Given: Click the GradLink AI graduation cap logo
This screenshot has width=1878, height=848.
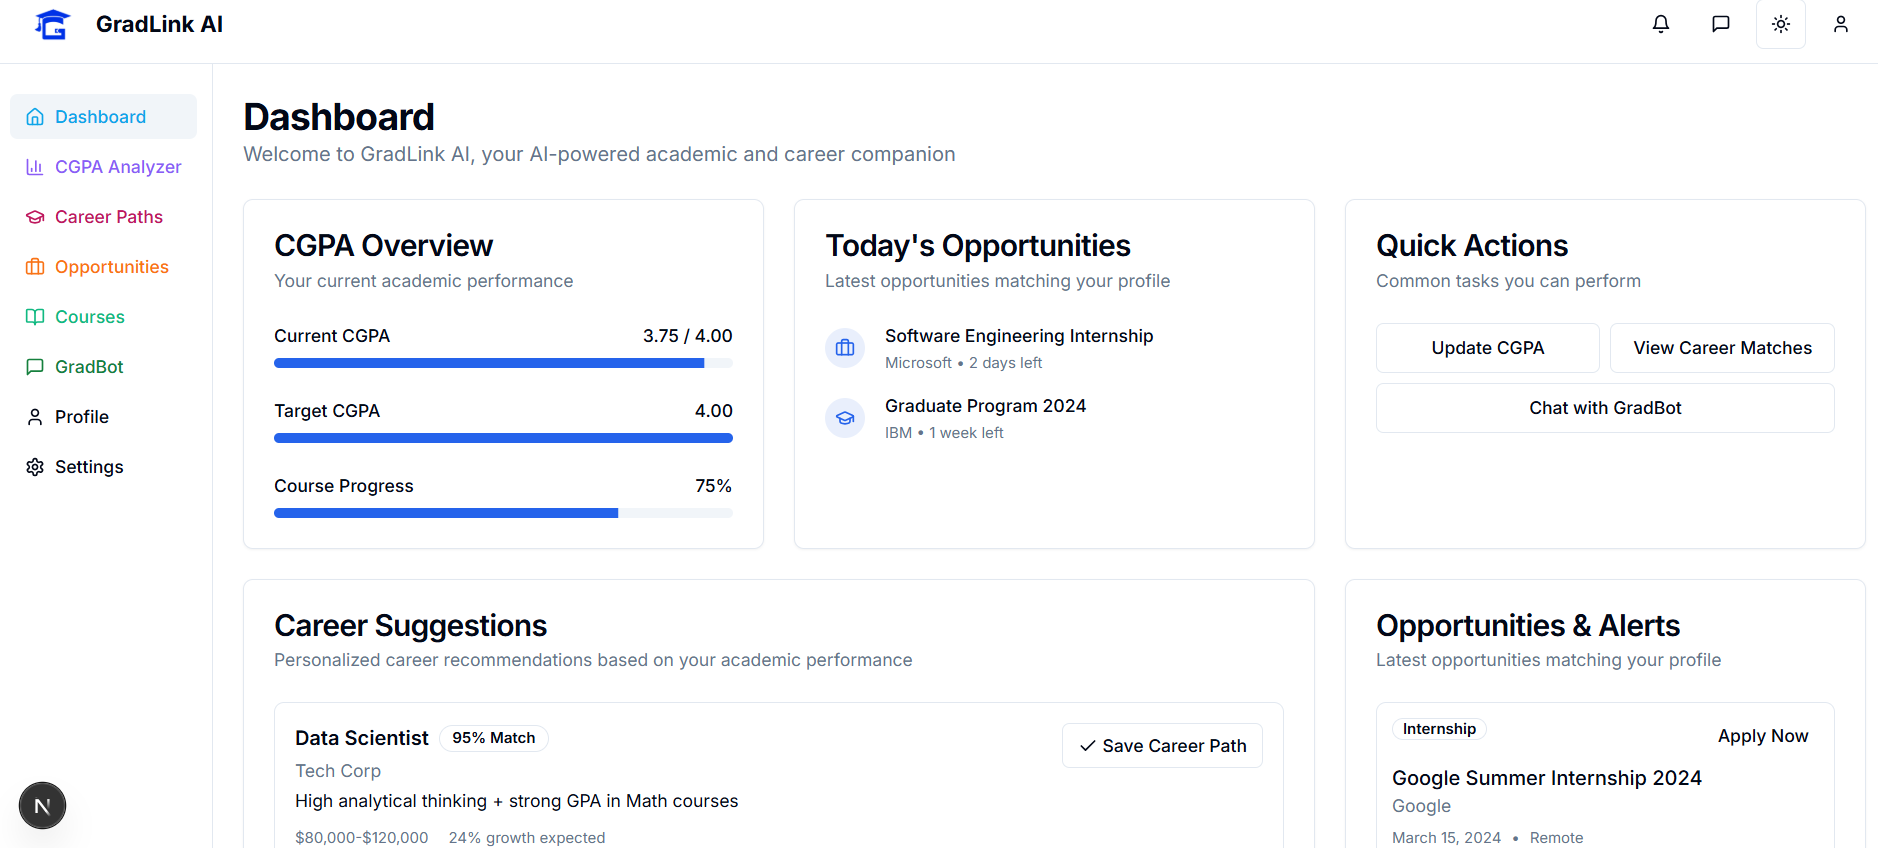Looking at the screenshot, I should pos(52,24).
